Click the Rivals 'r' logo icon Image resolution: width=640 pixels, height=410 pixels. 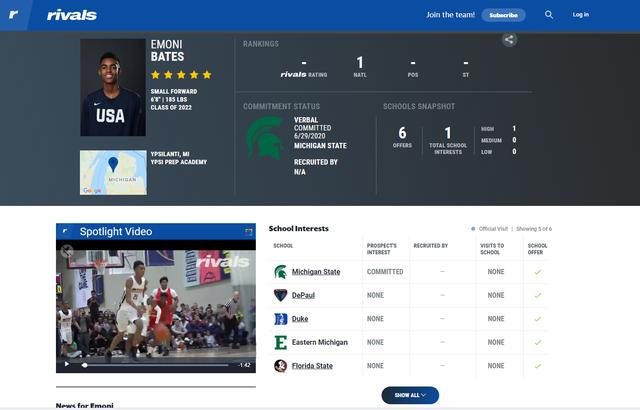coord(13,15)
